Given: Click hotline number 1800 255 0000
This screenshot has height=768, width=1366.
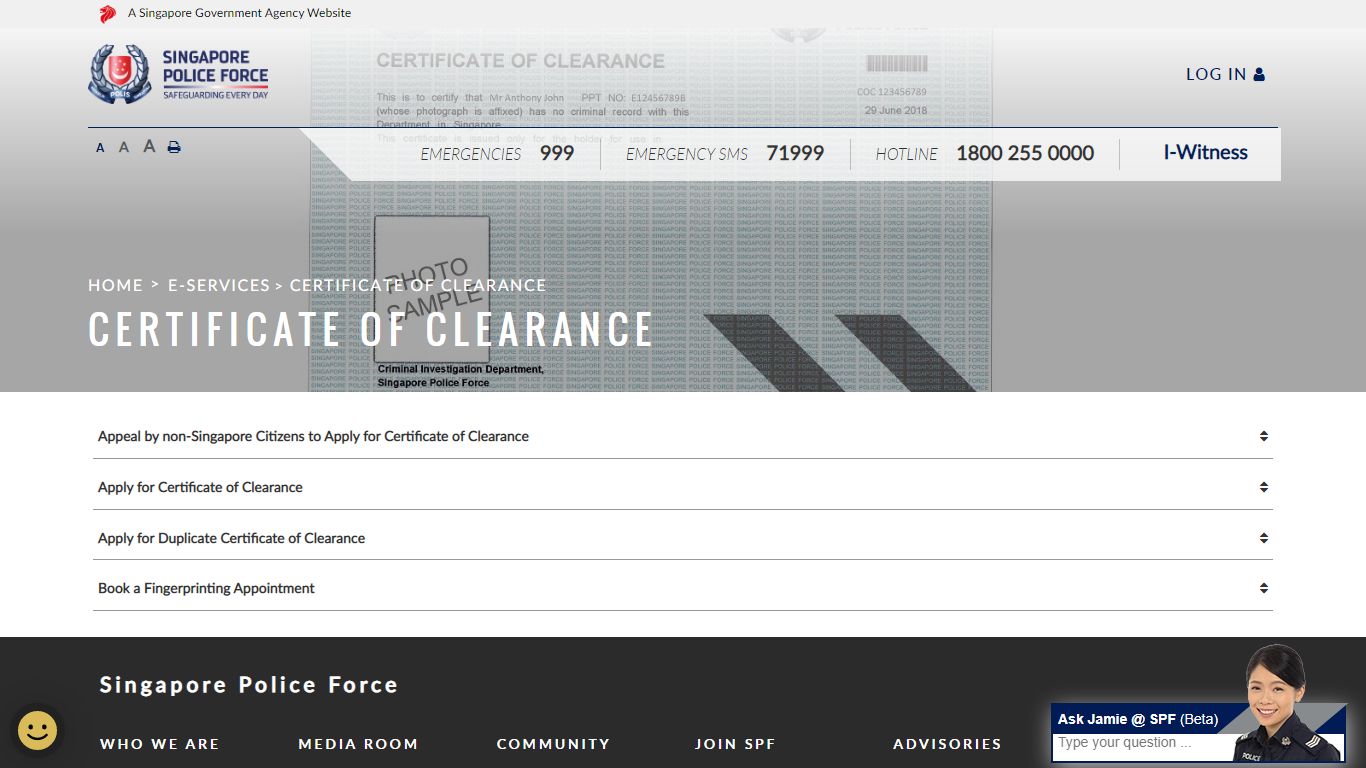Looking at the screenshot, I should pyautogui.click(x=1025, y=153).
